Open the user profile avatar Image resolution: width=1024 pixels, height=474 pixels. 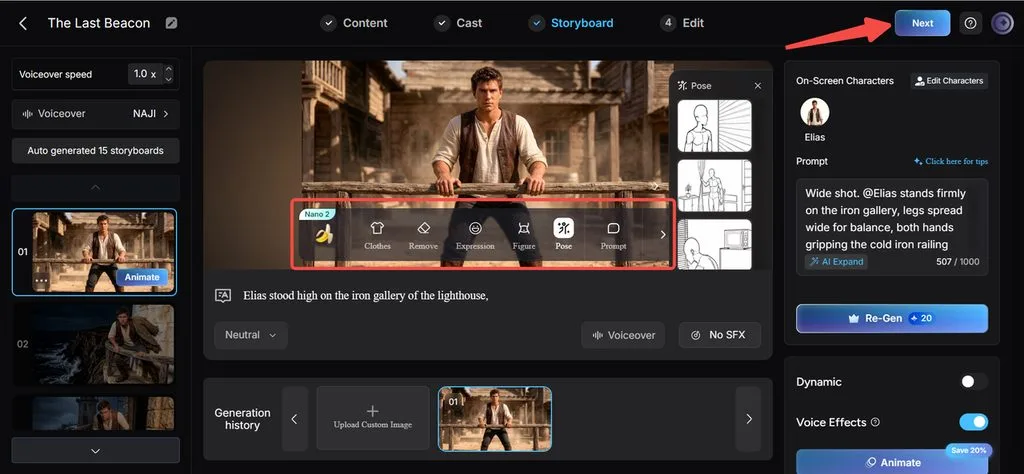pyautogui.click(x=1002, y=24)
